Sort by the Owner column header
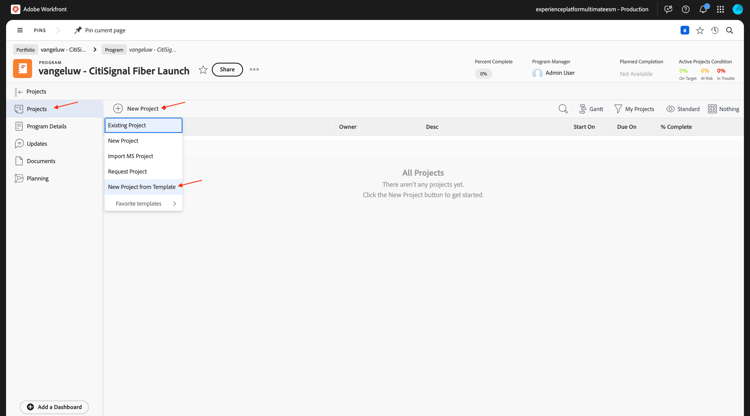This screenshot has height=416, width=750. coord(348,127)
